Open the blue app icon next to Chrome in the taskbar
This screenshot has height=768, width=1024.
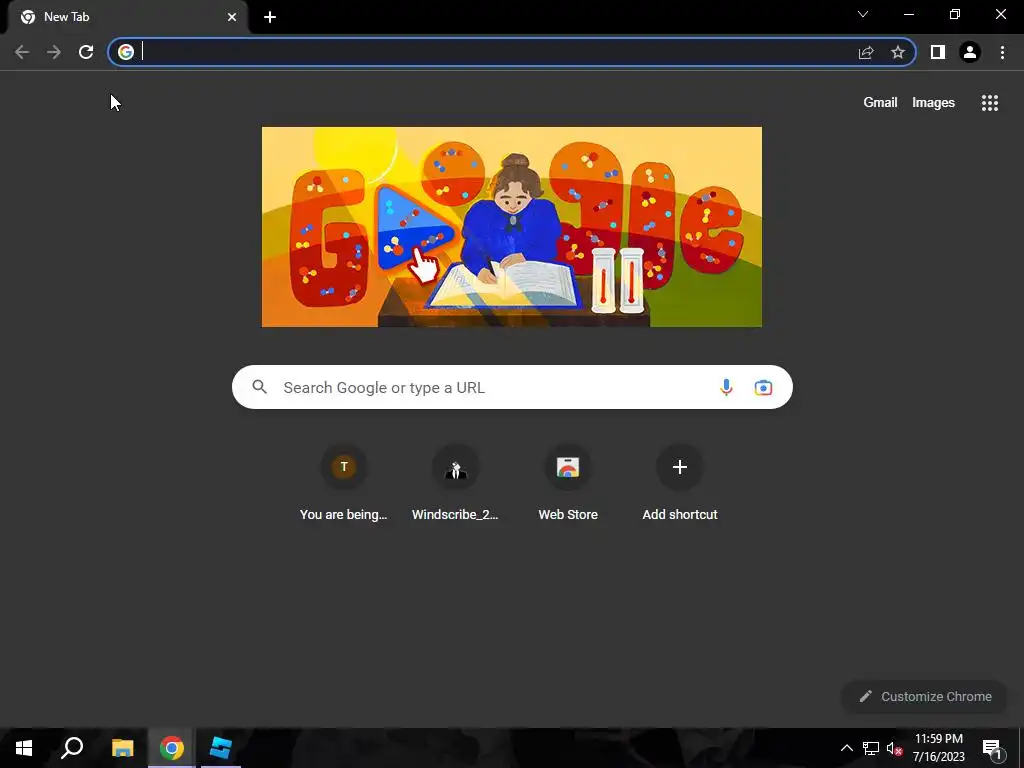[221, 748]
